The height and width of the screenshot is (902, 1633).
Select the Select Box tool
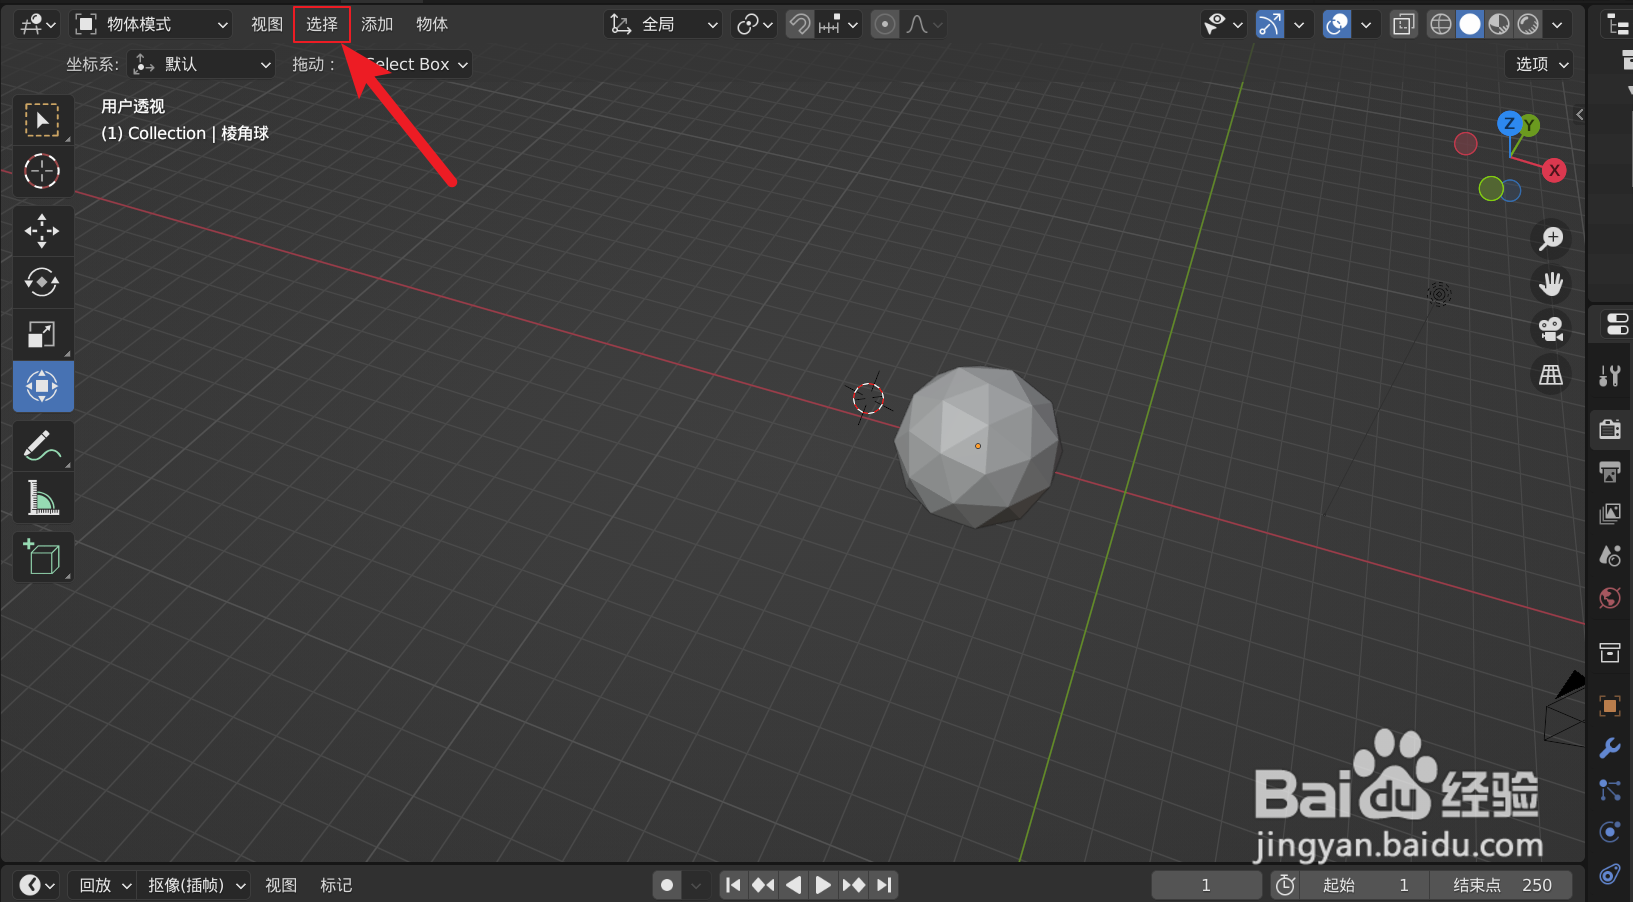pos(42,120)
